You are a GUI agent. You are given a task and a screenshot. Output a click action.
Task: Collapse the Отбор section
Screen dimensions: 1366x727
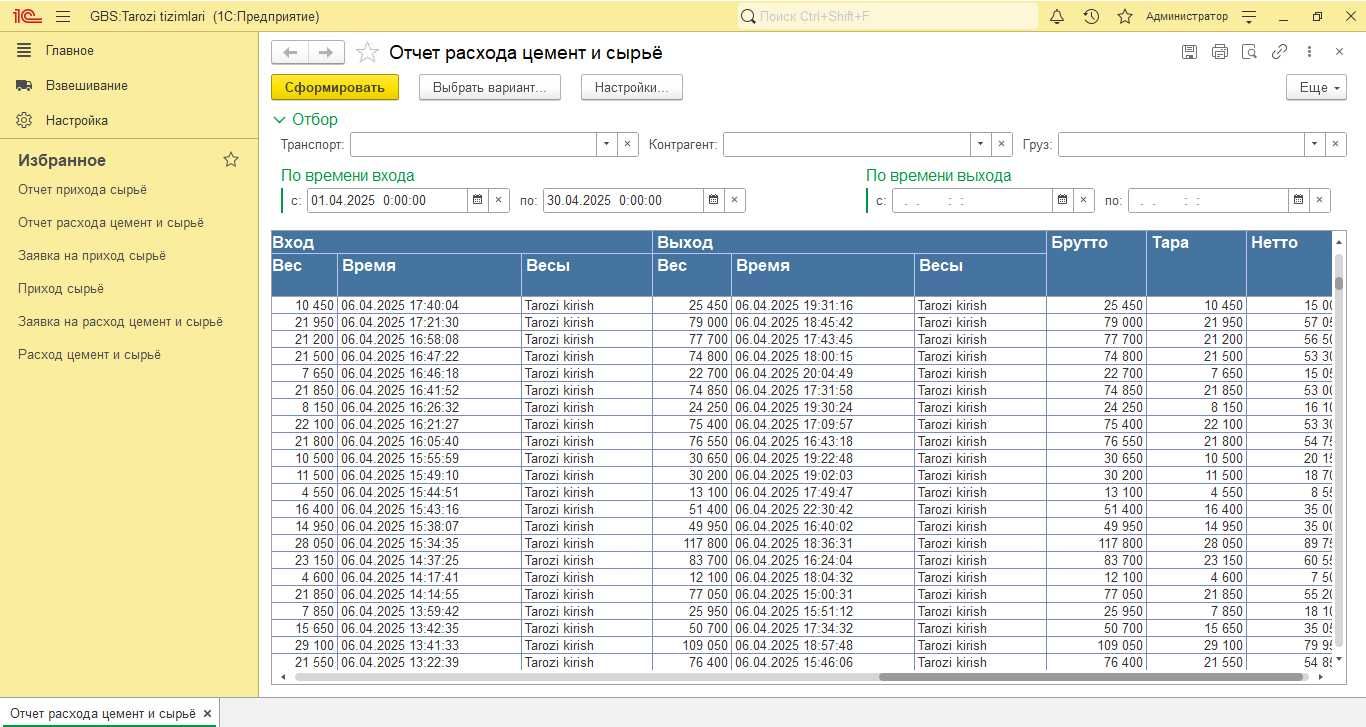(306, 120)
